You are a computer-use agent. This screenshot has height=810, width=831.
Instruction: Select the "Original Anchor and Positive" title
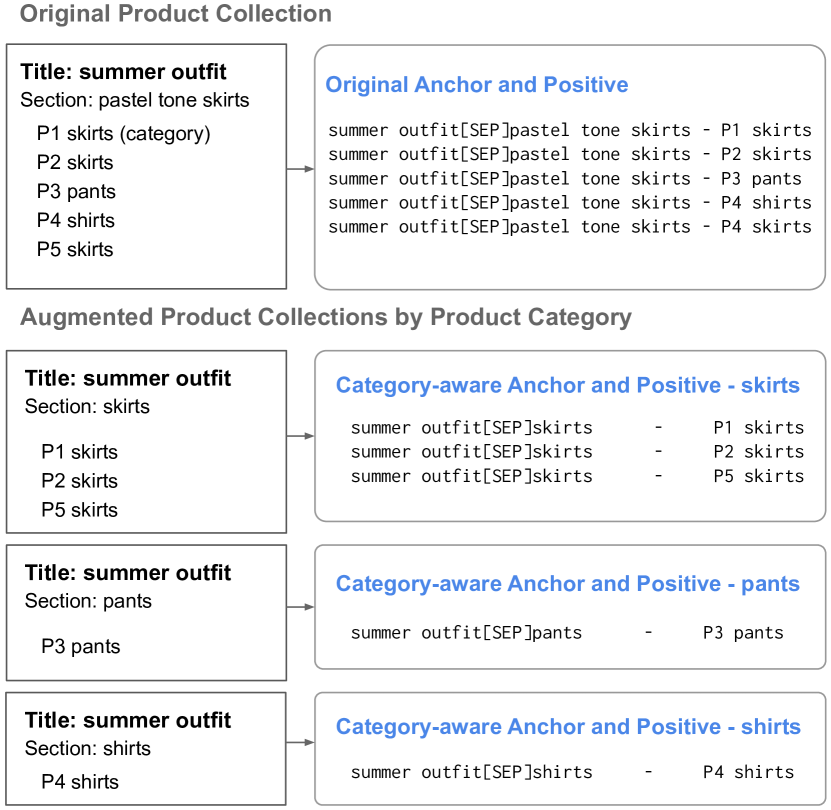point(477,85)
